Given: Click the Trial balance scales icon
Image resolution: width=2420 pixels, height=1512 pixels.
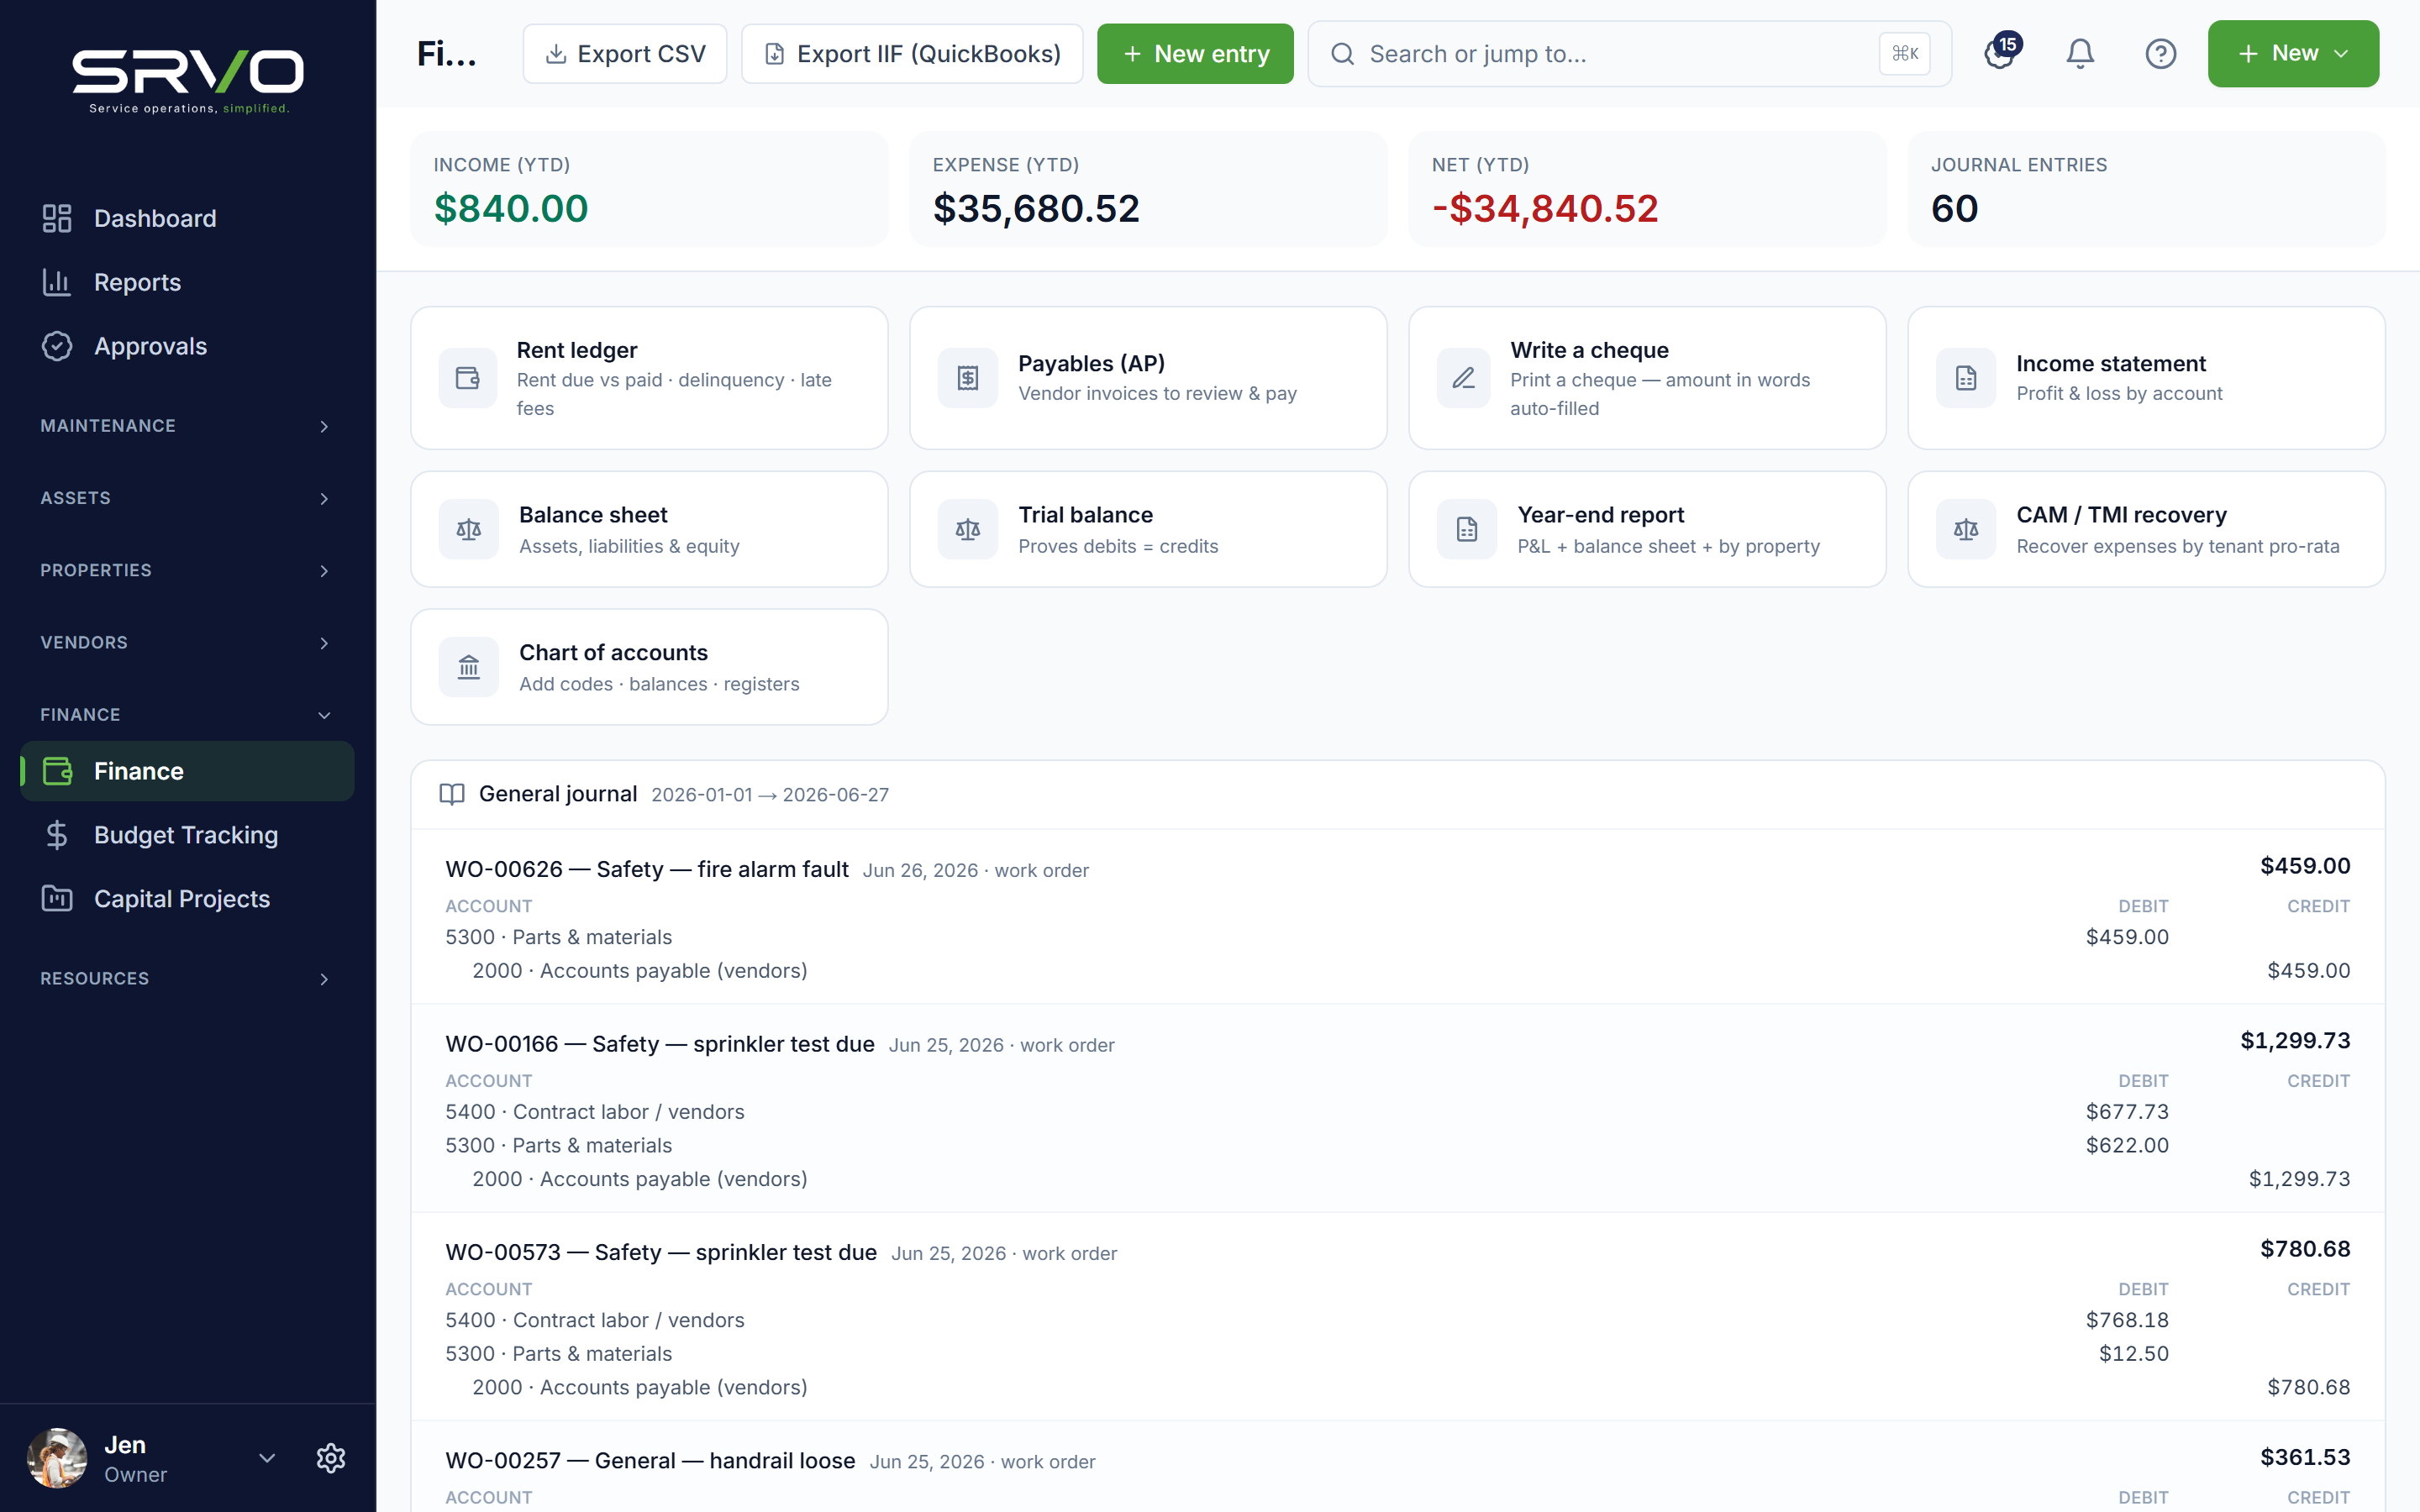Looking at the screenshot, I should 968,529.
